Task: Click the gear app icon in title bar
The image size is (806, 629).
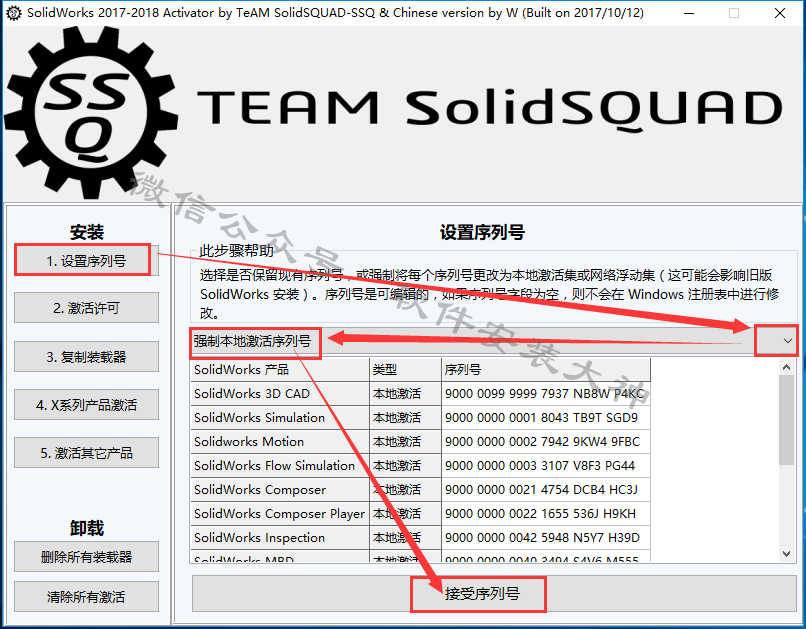Action: click(x=13, y=13)
